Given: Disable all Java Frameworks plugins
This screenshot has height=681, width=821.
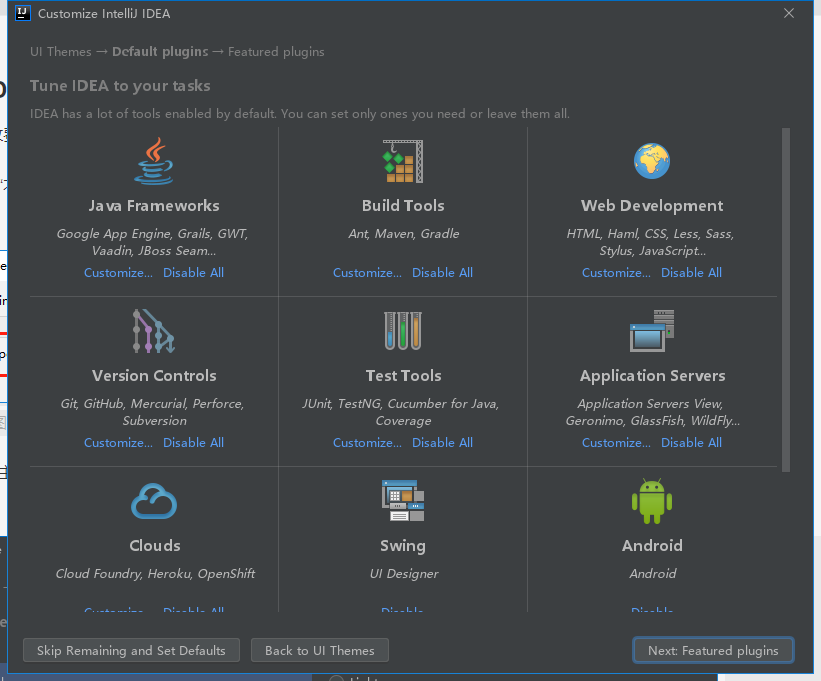Looking at the screenshot, I should coord(193,273).
